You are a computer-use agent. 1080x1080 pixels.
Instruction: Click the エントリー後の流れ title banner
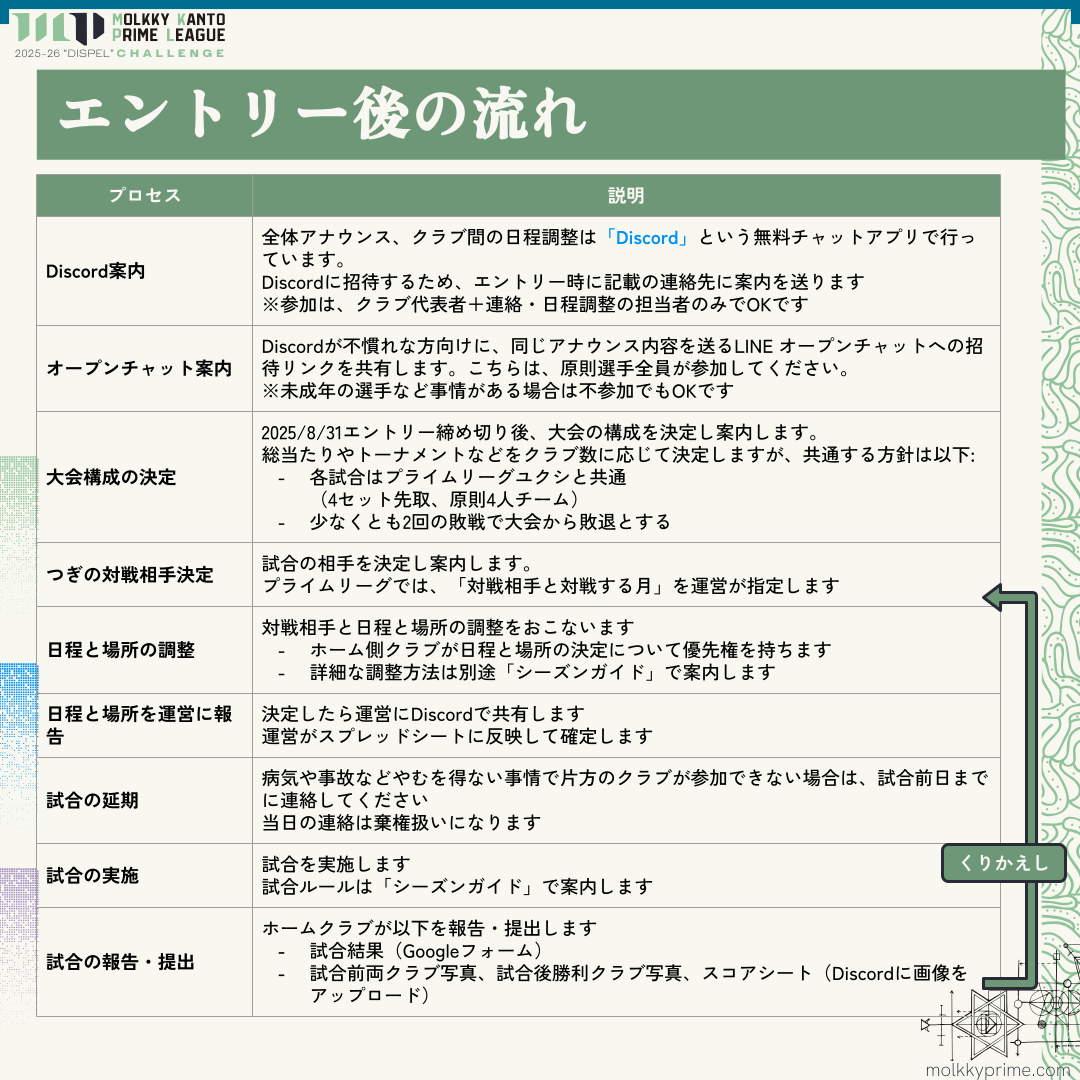320,115
